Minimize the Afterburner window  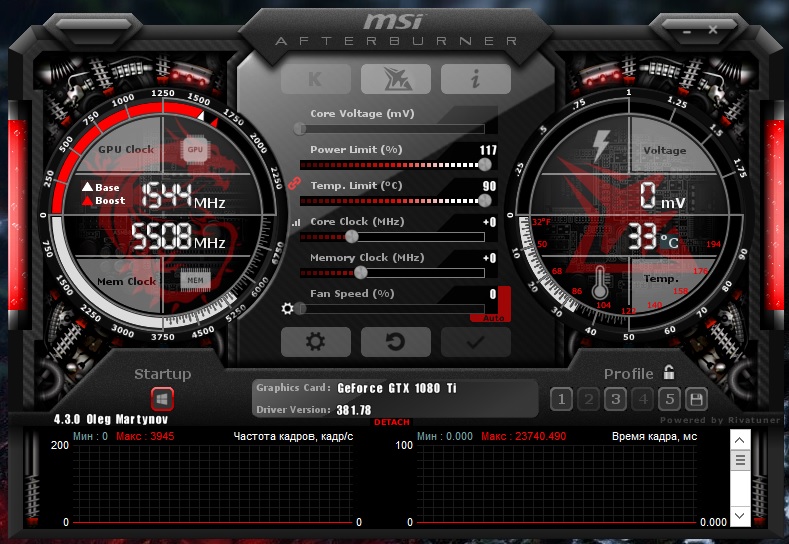click(x=687, y=31)
